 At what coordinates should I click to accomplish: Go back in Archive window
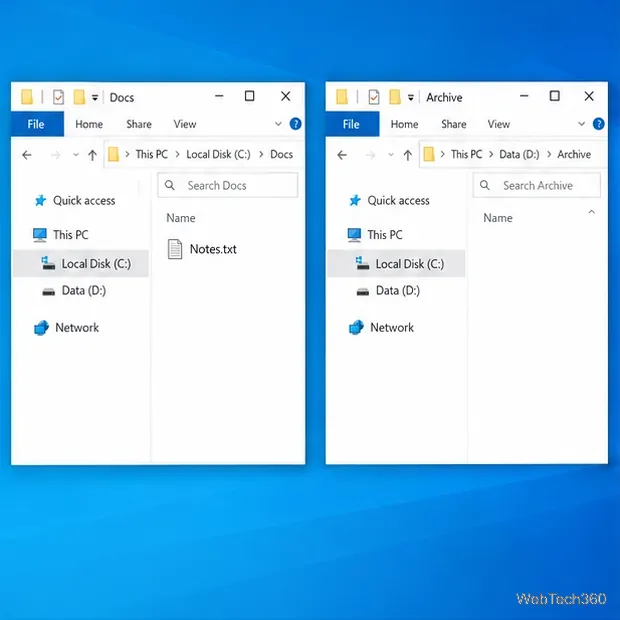tap(342, 155)
